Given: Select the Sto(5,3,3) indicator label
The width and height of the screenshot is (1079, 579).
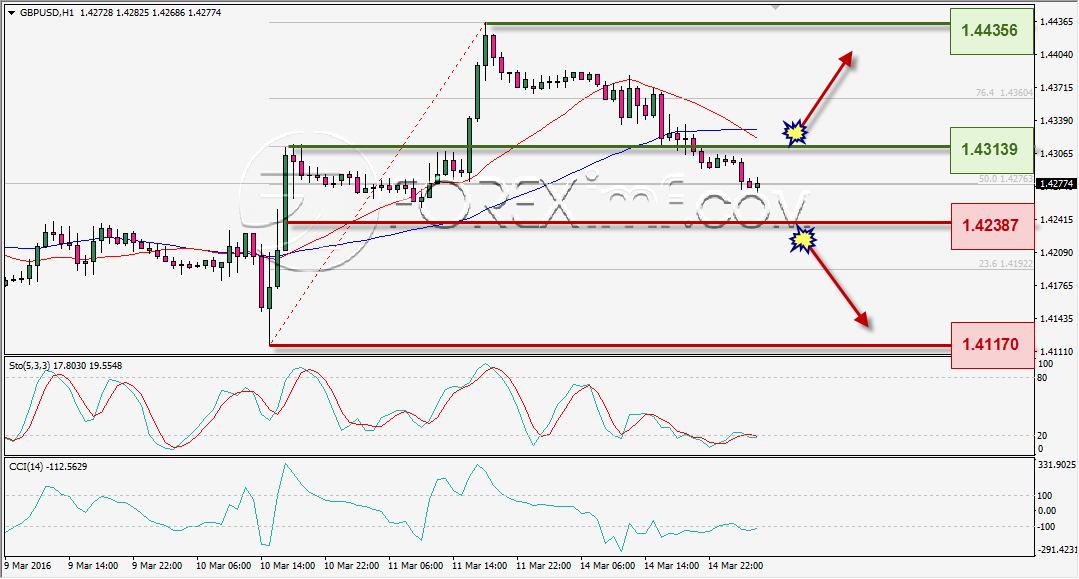Looking at the screenshot, I should click(x=65, y=366).
